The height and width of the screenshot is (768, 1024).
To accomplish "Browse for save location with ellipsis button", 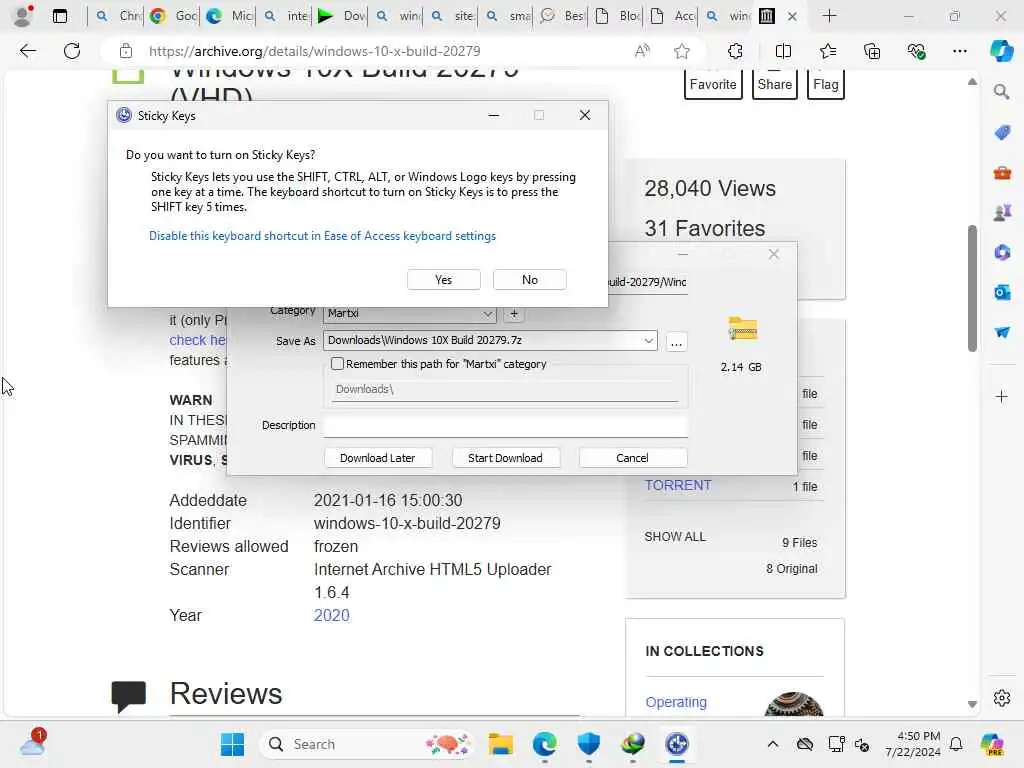I will coord(677,342).
